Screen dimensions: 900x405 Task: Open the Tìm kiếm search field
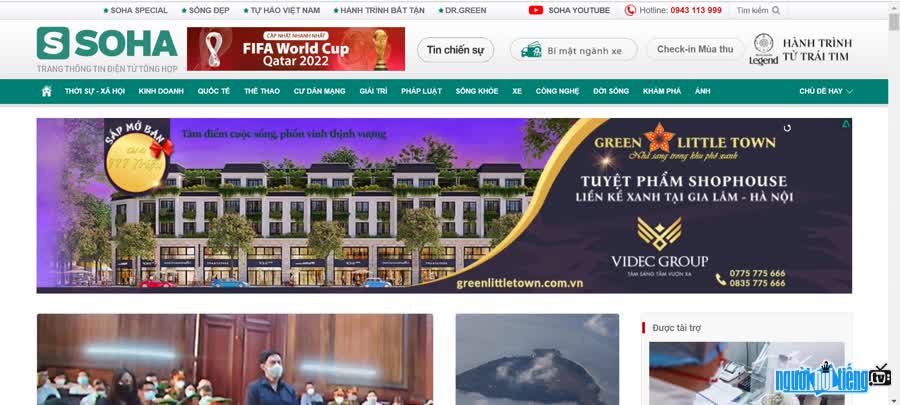coord(758,10)
